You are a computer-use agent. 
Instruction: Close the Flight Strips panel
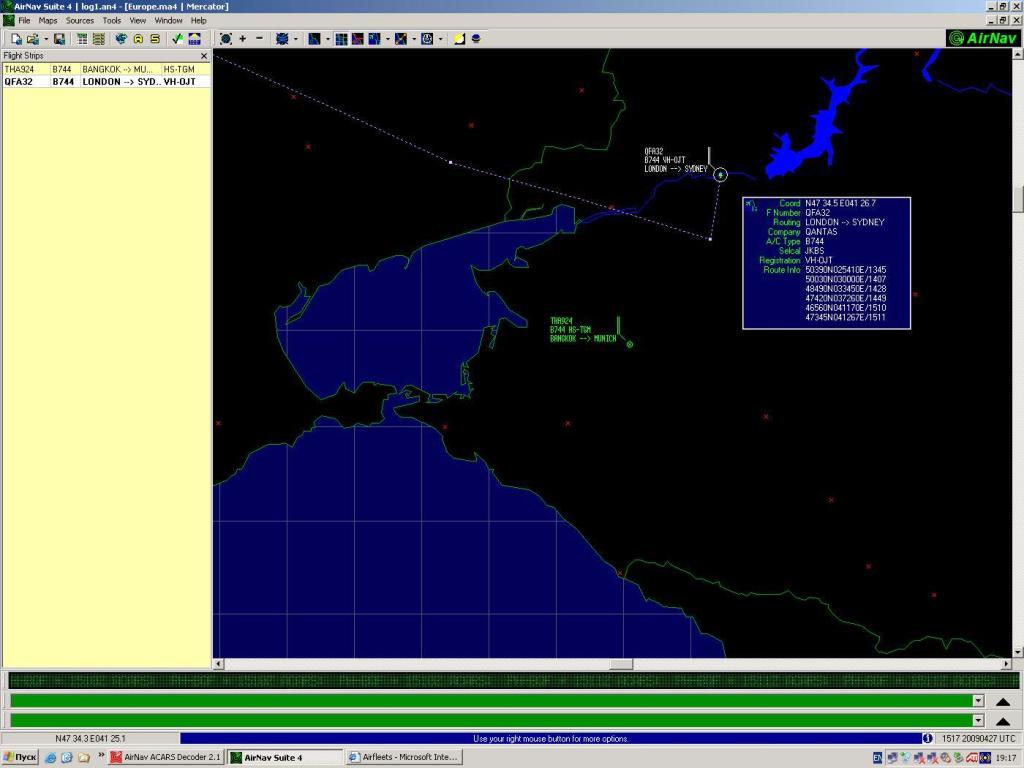[x=204, y=56]
